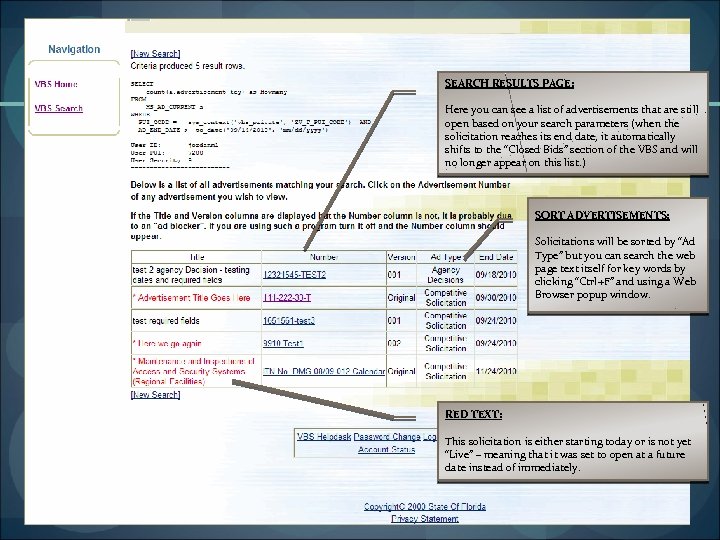Click version Original in the 111-222-33-T row
Image resolution: width=720 pixels, height=540 pixels.
[401, 298]
